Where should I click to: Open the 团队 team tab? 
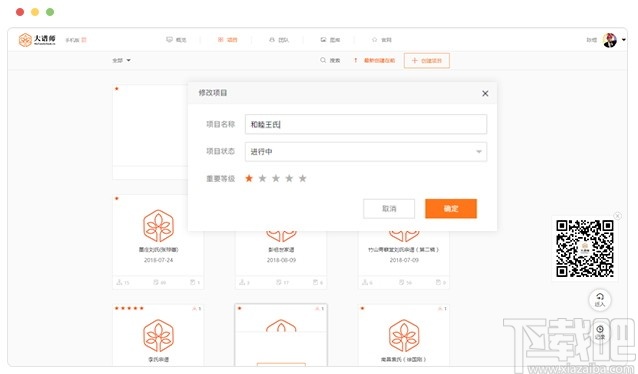click(x=279, y=40)
